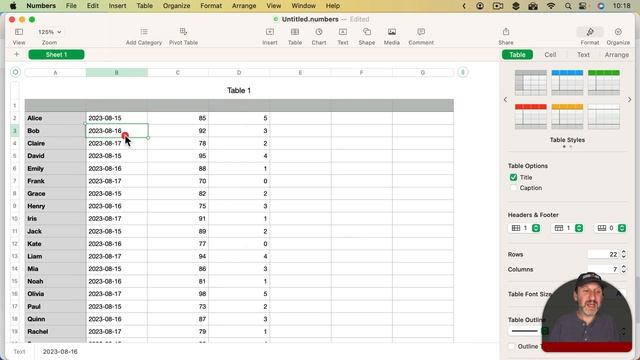The width and height of the screenshot is (640, 360).
Task: Click the Share toolbar icon
Action: [506, 32]
